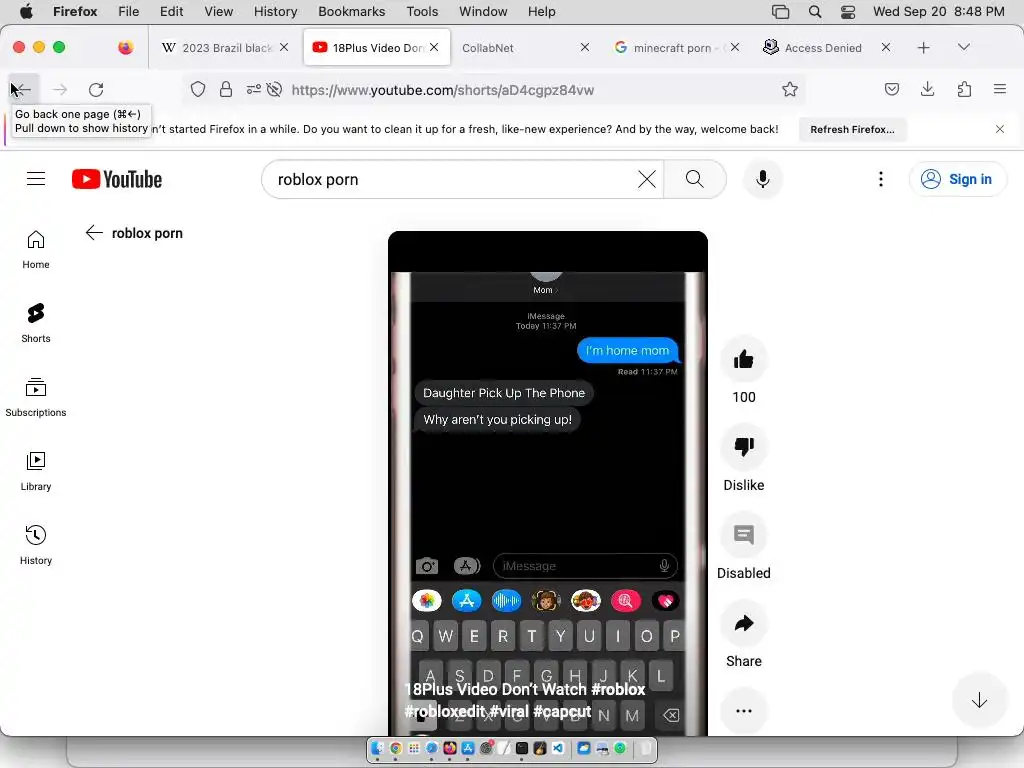Open Home in YouTube sidebar
The image size is (1024, 768).
click(x=36, y=249)
